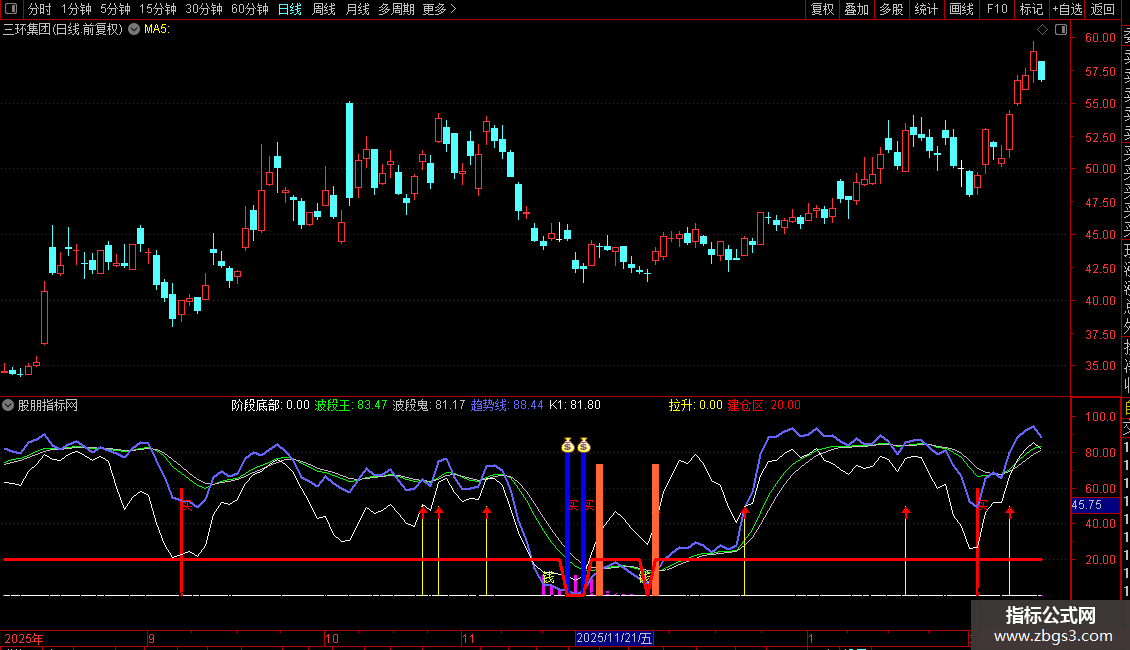Switch to 60分钟 period
Image resolution: width=1130 pixels, height=650 pixels.
click(250, 9)
